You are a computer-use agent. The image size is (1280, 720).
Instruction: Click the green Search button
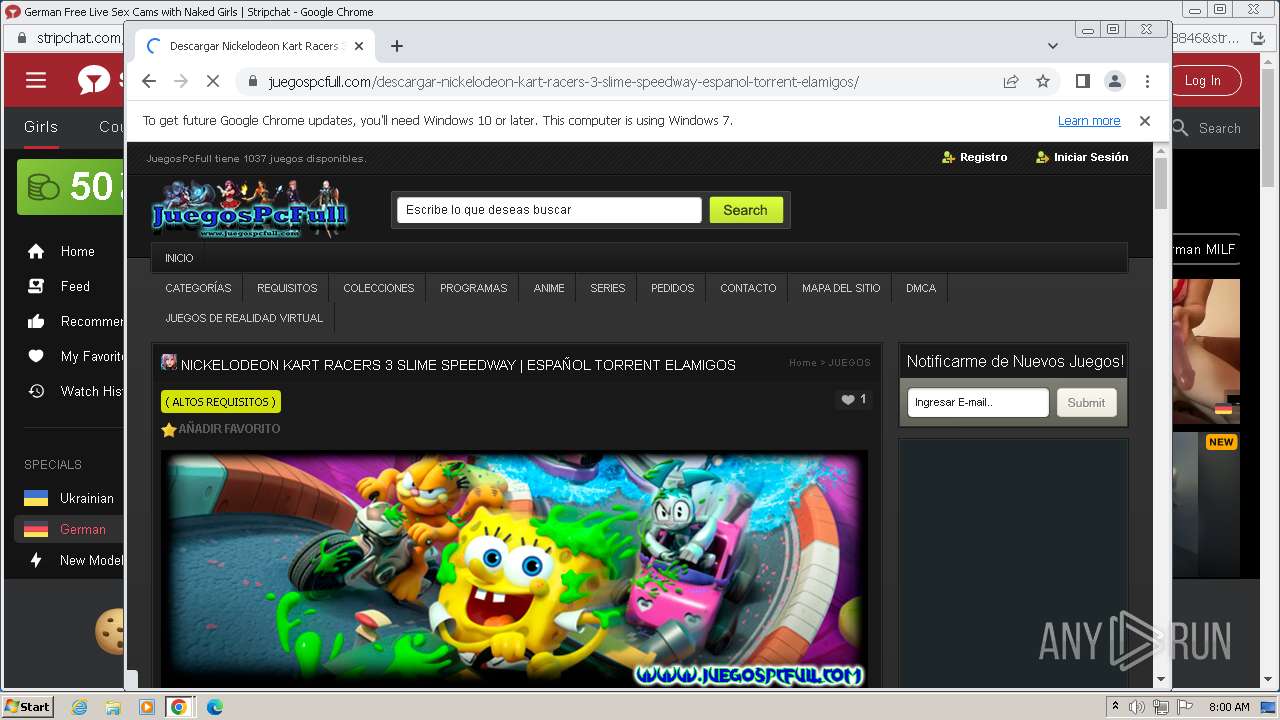click(746, 210)
